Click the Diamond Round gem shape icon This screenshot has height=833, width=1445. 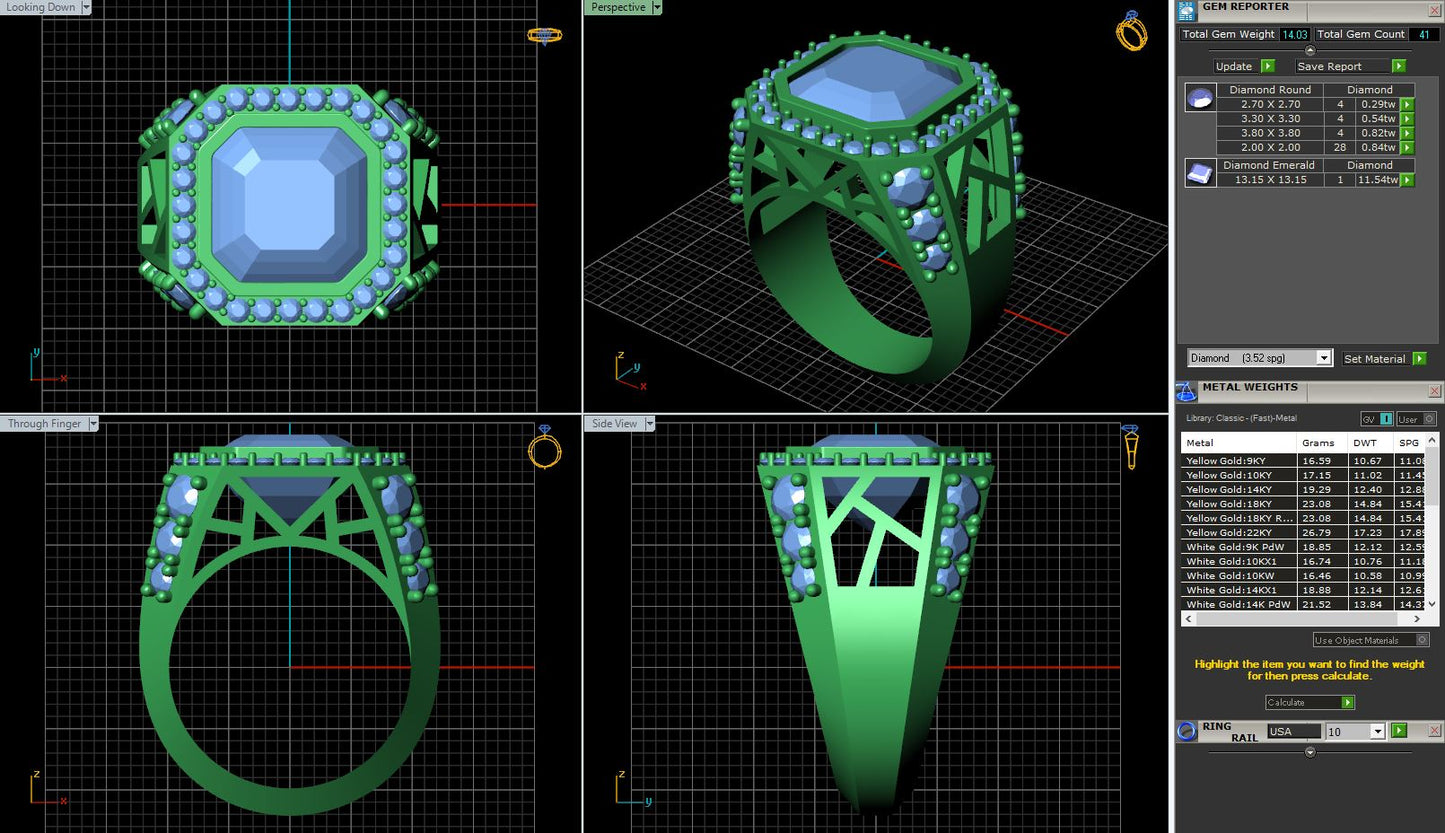[1200, 97]
